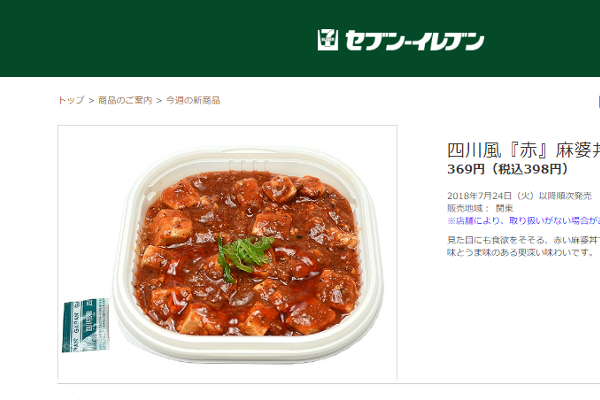This screenshot has height=400, width=600.
Task: Click the release date 2018年7月24日 line
Action: click(519, 196)
